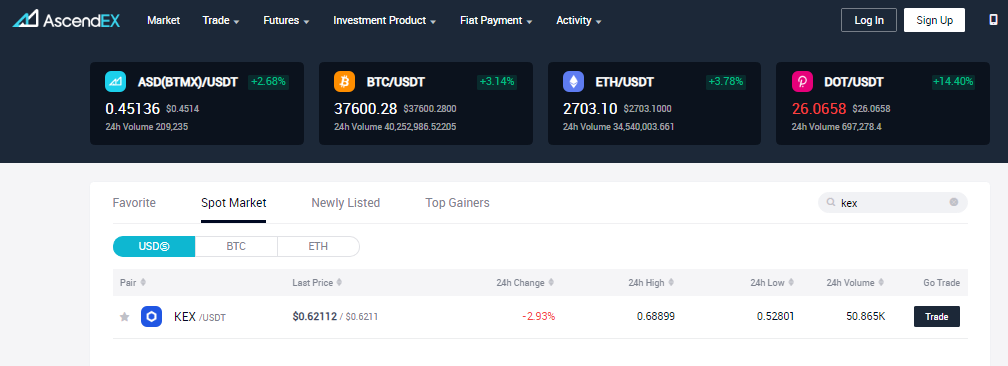Click 24h Volume 34,540,003.661 text
1008x366 pixels.
(x=618, y=127)
